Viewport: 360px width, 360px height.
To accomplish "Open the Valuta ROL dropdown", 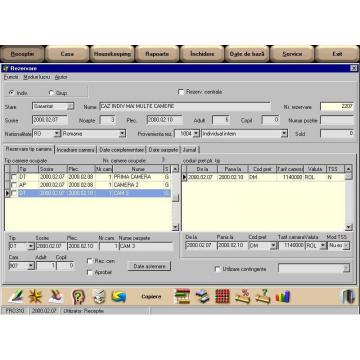I will click(323, 246).
